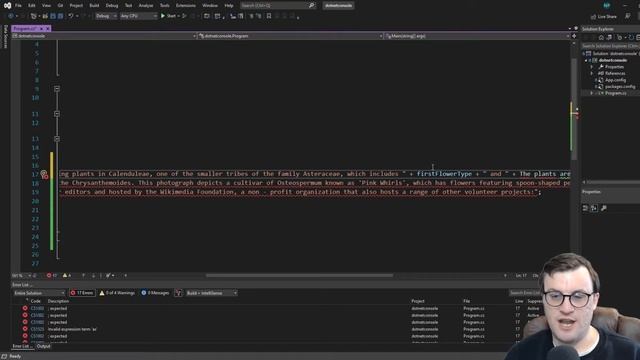This screenshot has height=360, width=640.
Task: Open the Build + IntelliSense dropdown
Action: (x=211, y=293)
